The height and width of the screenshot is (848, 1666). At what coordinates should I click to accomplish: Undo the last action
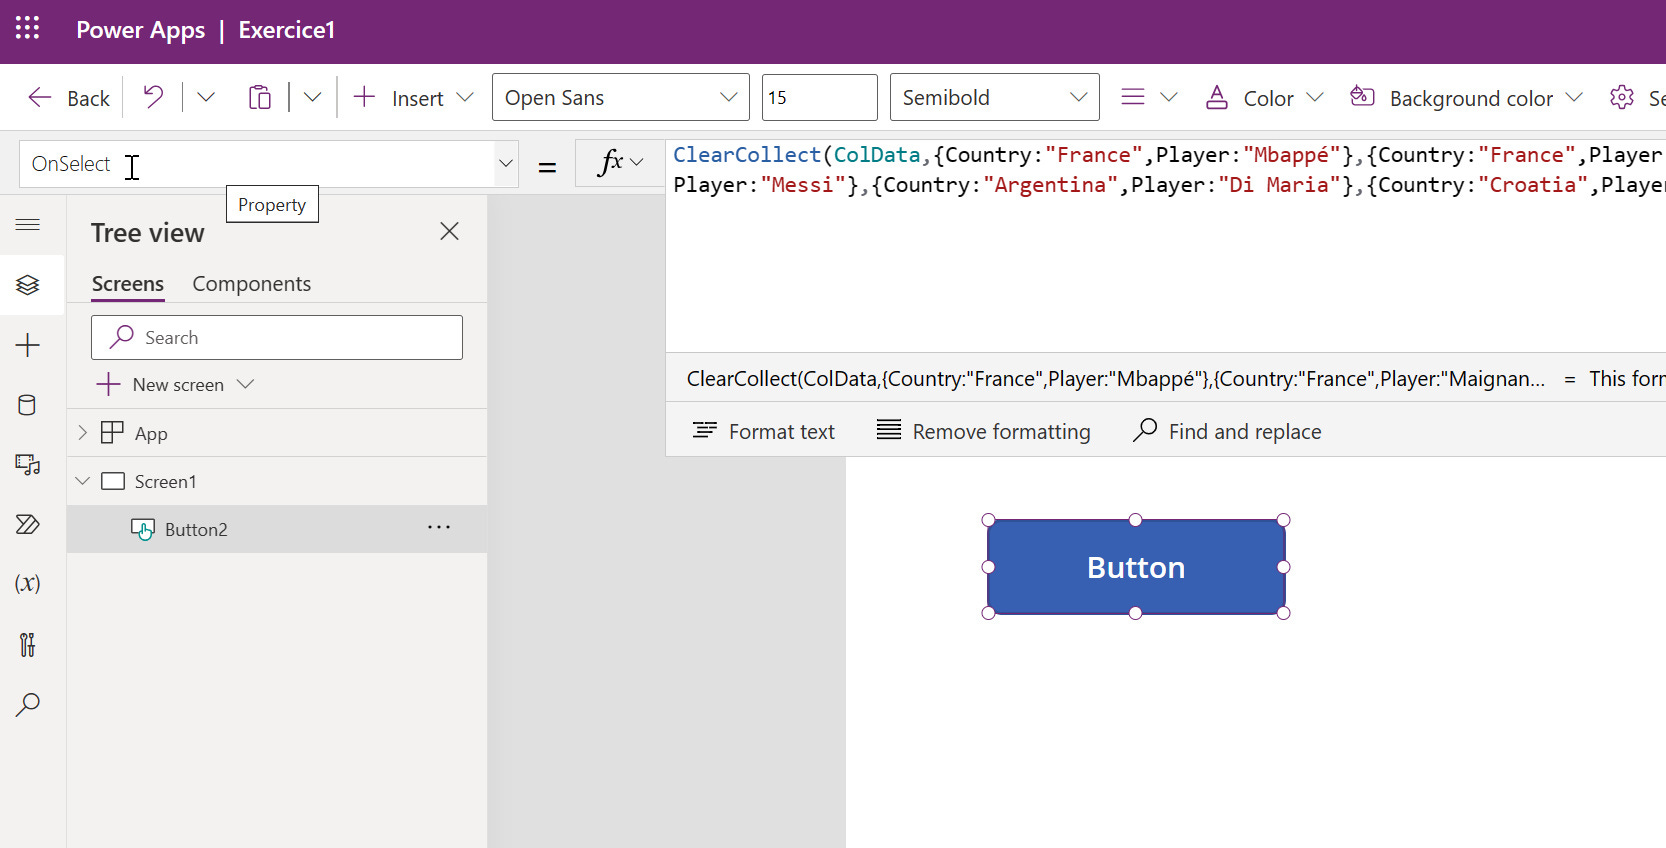[x=153, y=97]
